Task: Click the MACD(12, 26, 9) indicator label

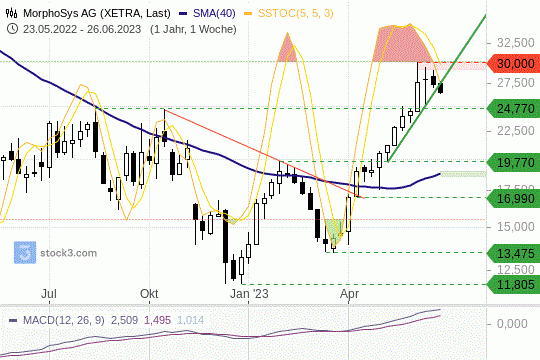Action: (x=64, y=320)
